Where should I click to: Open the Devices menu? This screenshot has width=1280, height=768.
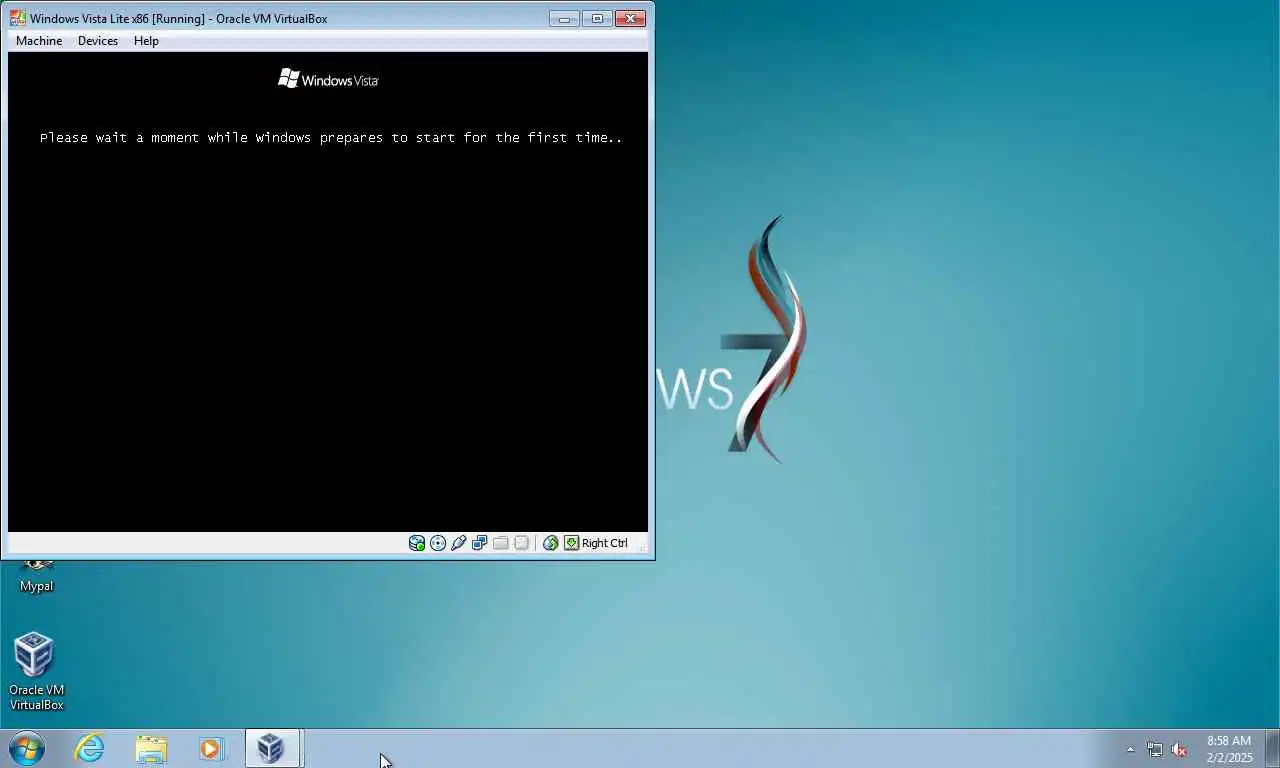98,41
